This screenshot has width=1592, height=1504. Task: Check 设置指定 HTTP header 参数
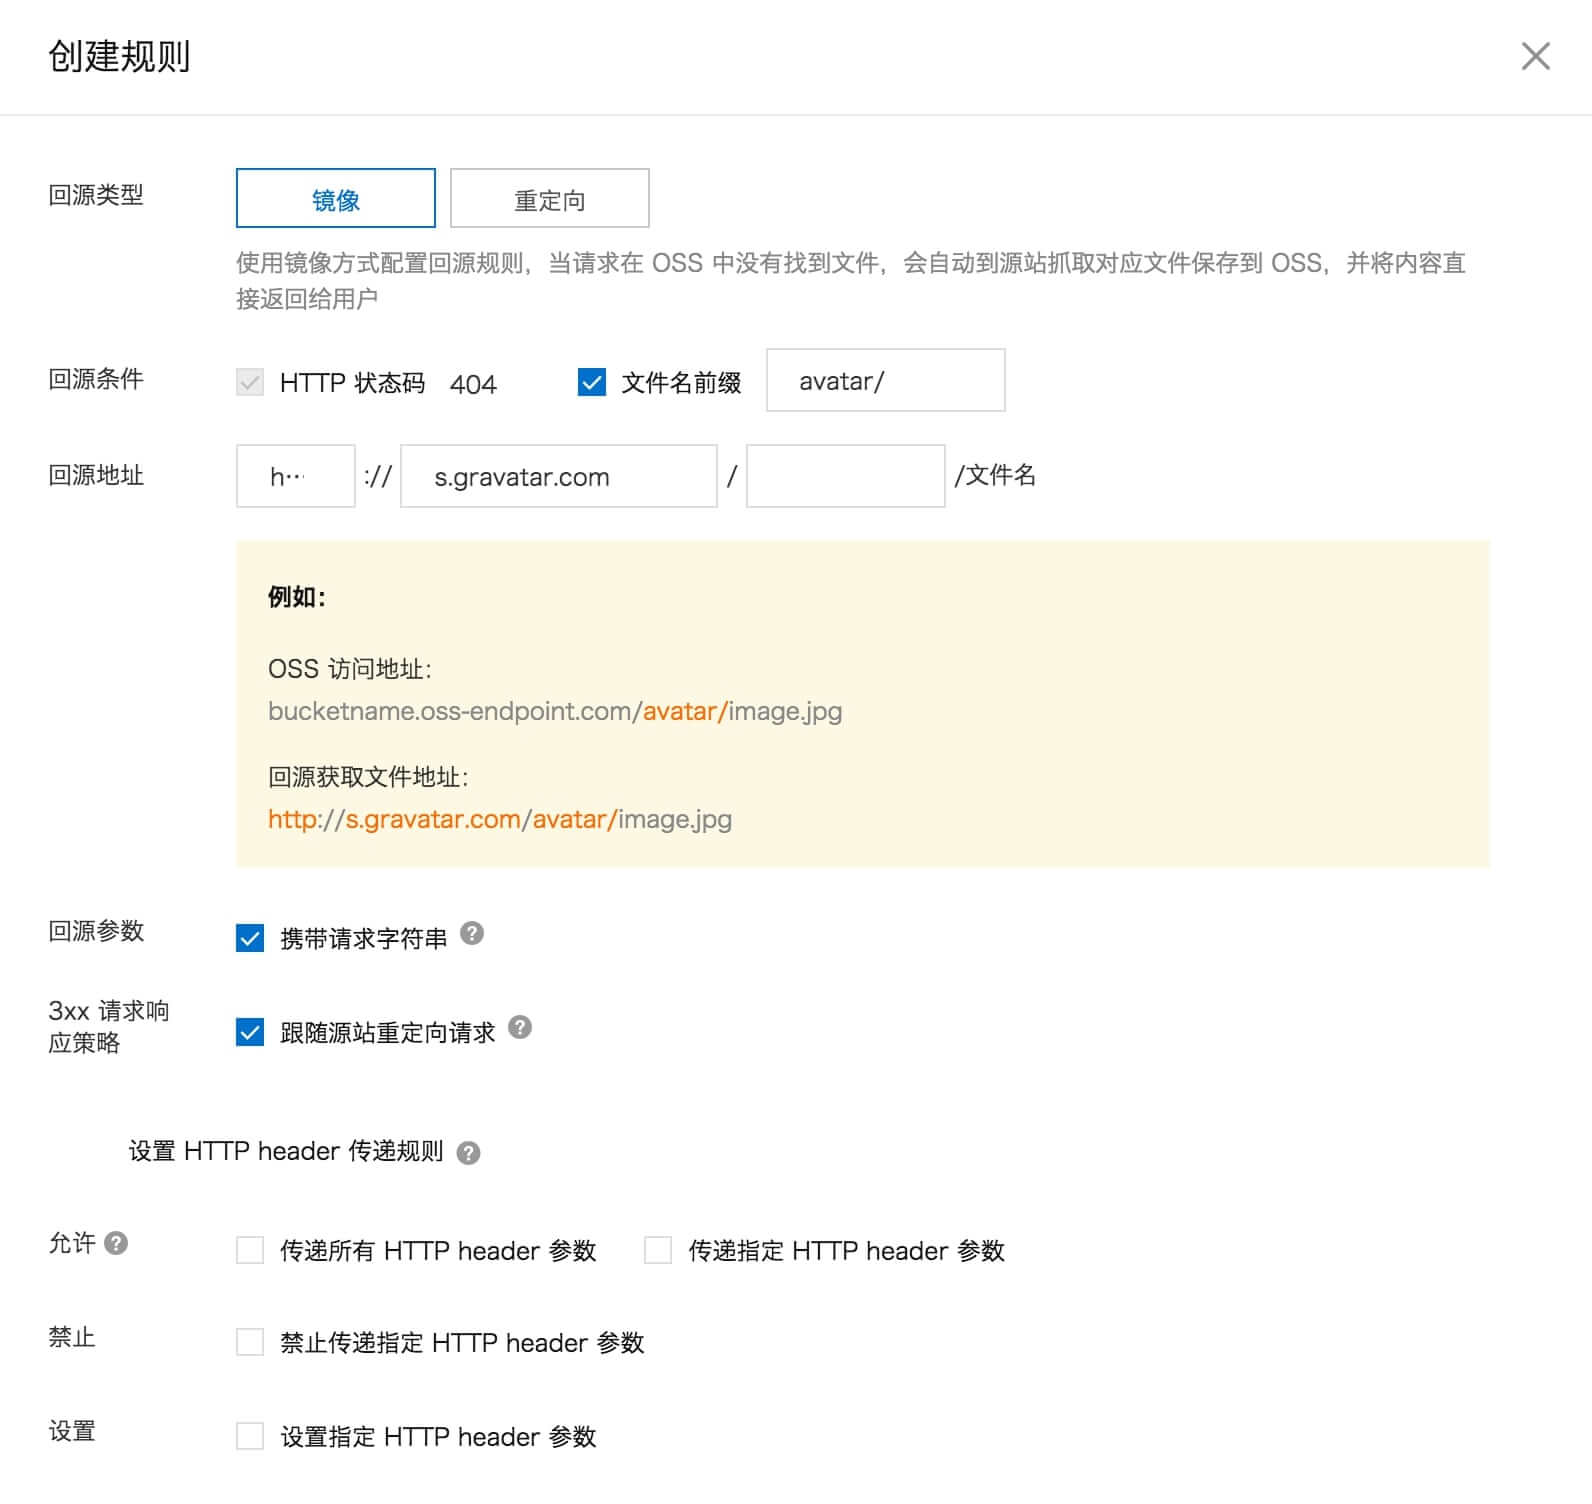[x=250, y=1436]
